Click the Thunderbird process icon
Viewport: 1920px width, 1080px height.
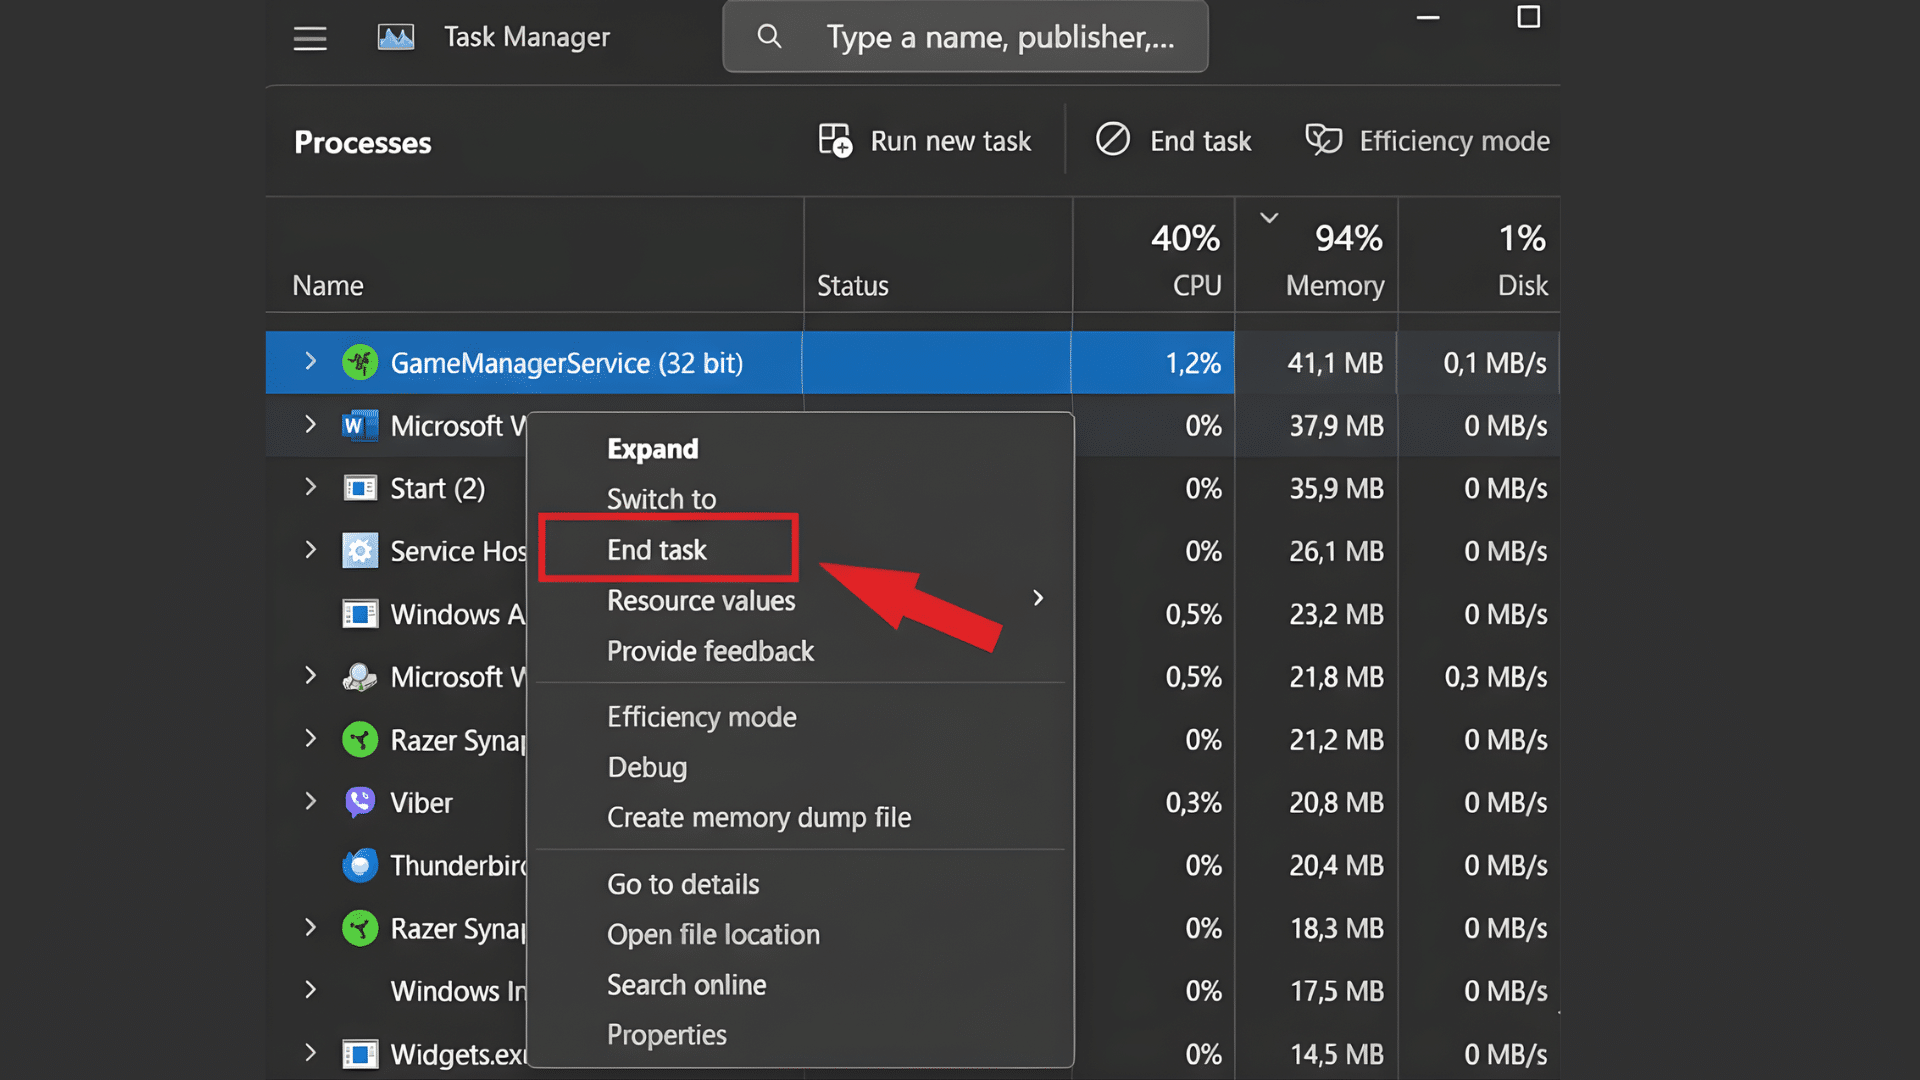359,865
